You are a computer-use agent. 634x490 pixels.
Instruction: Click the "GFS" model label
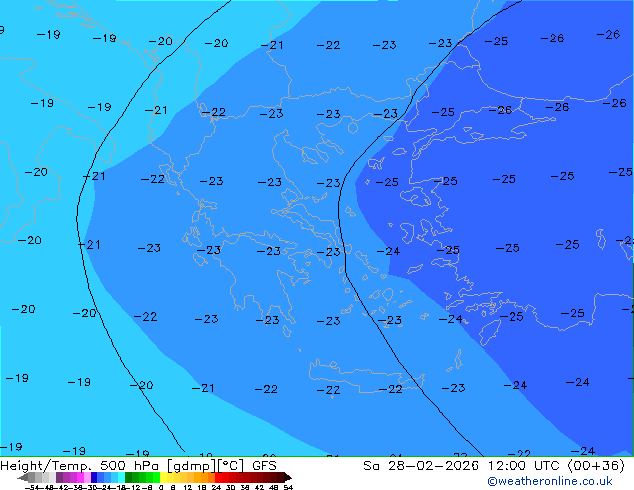[x=264, y=466]
